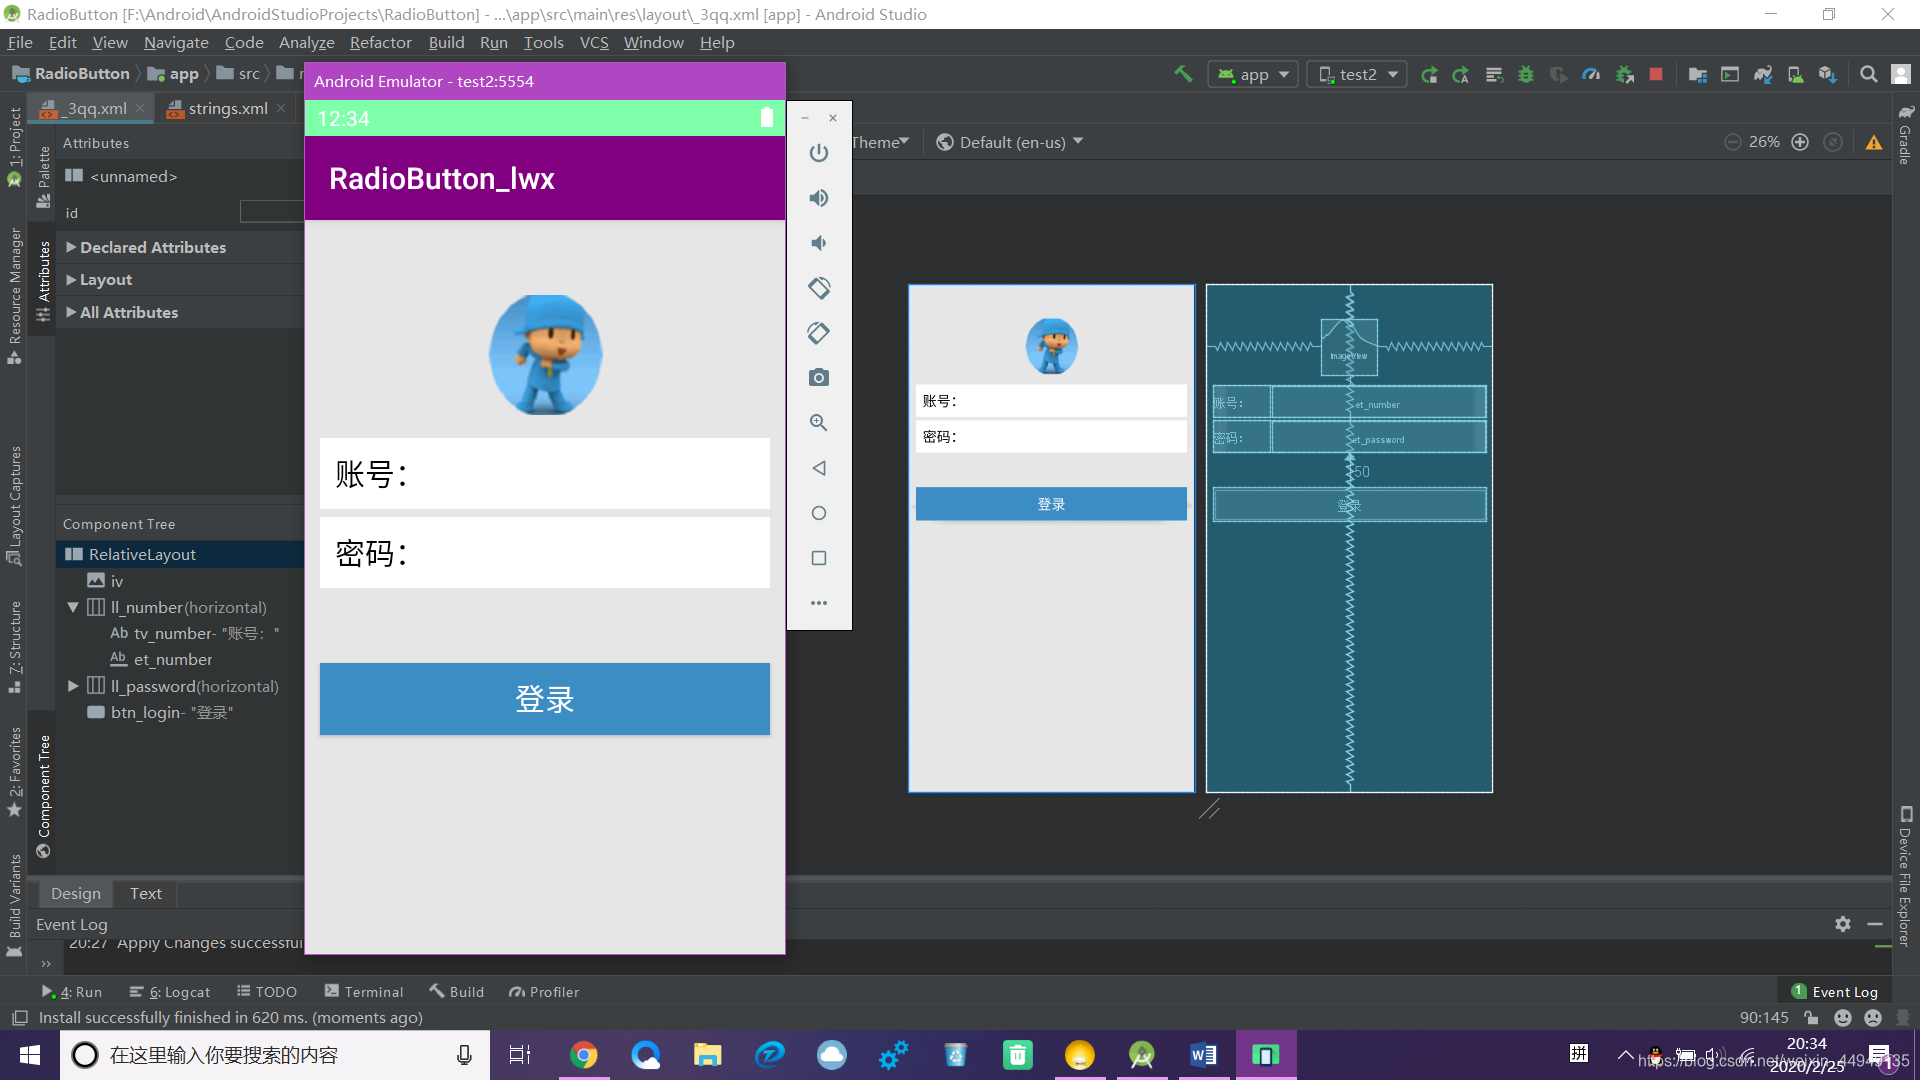1920x1080 pixels.
Task: Open AVD Manager icon
Action: pos(1796,74)
